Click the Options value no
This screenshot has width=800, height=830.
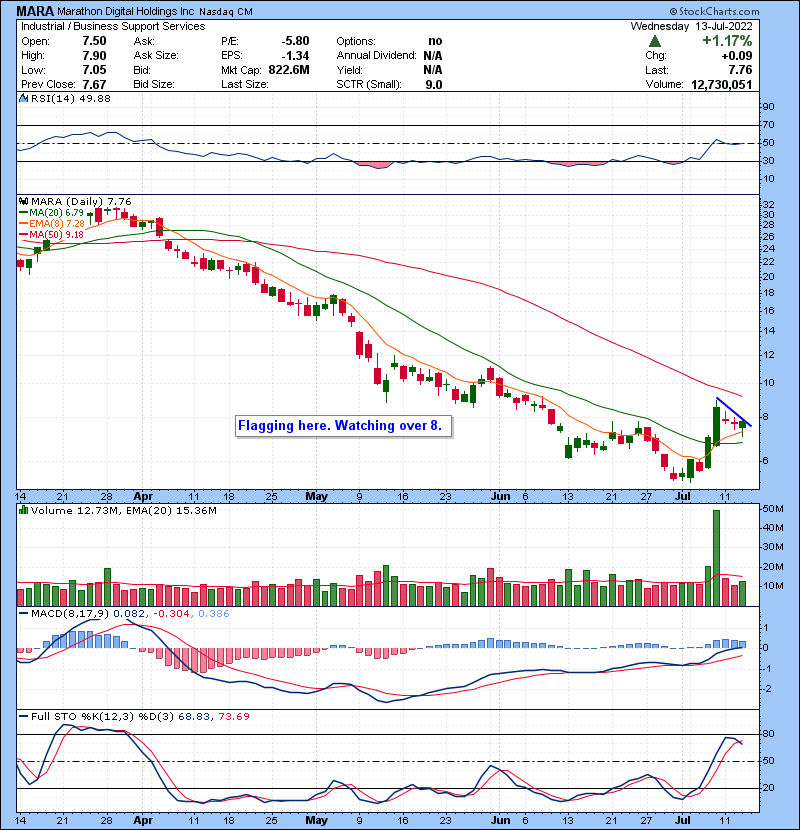point(435,41)
